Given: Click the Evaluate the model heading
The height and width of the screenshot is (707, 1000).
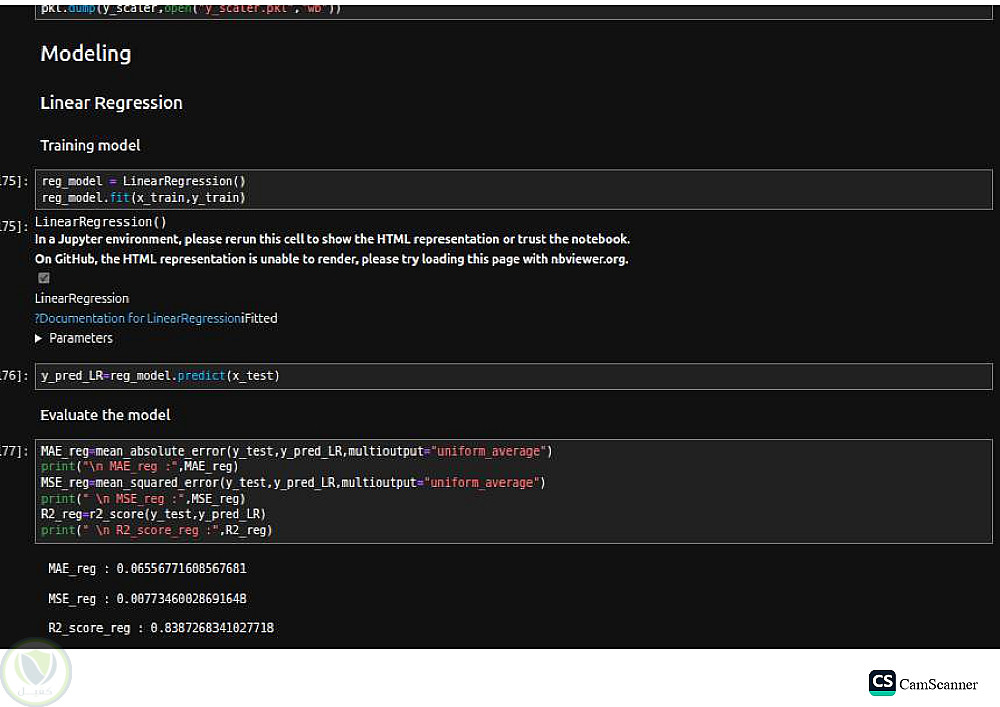Looking at the screenshot, I should [x=105, y=415].
